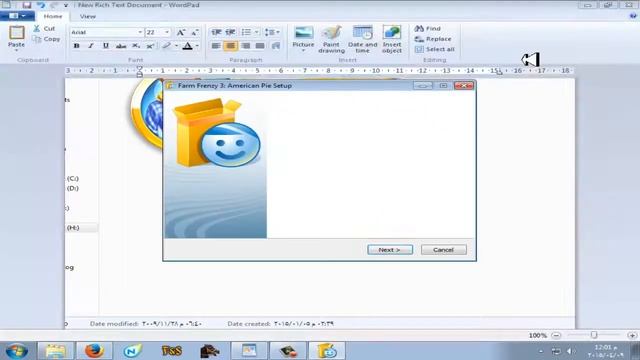Open the font color dropdown arrow
640x360 pixels.
[197, 46]
